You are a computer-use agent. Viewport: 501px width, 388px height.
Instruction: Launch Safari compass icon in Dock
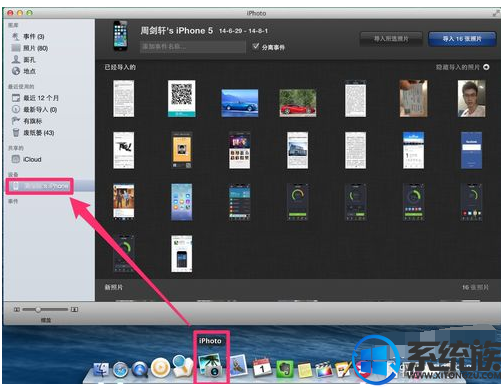pyautogui.click(x=121, y=369)
